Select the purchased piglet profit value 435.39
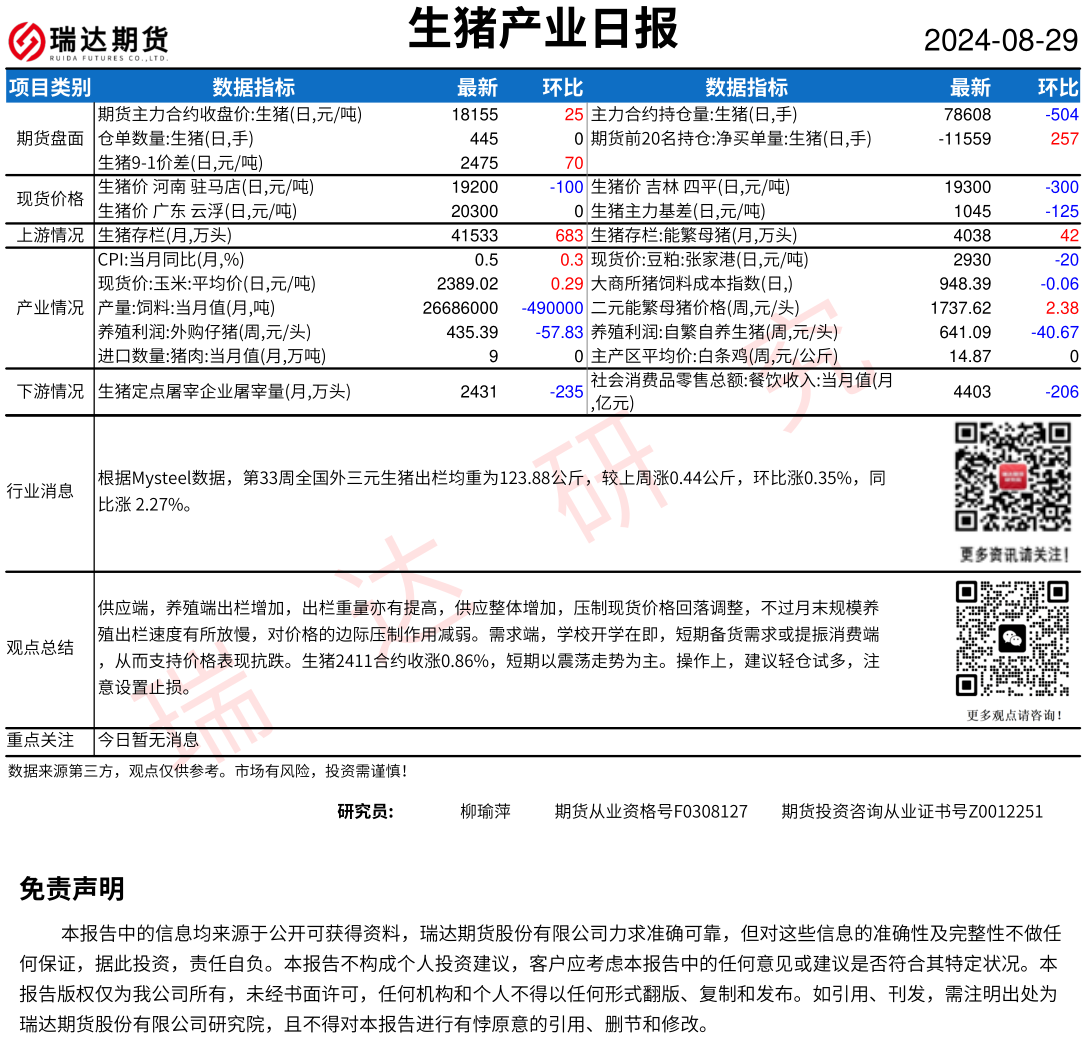The image size is (1086, 1037). pos(472,333)
